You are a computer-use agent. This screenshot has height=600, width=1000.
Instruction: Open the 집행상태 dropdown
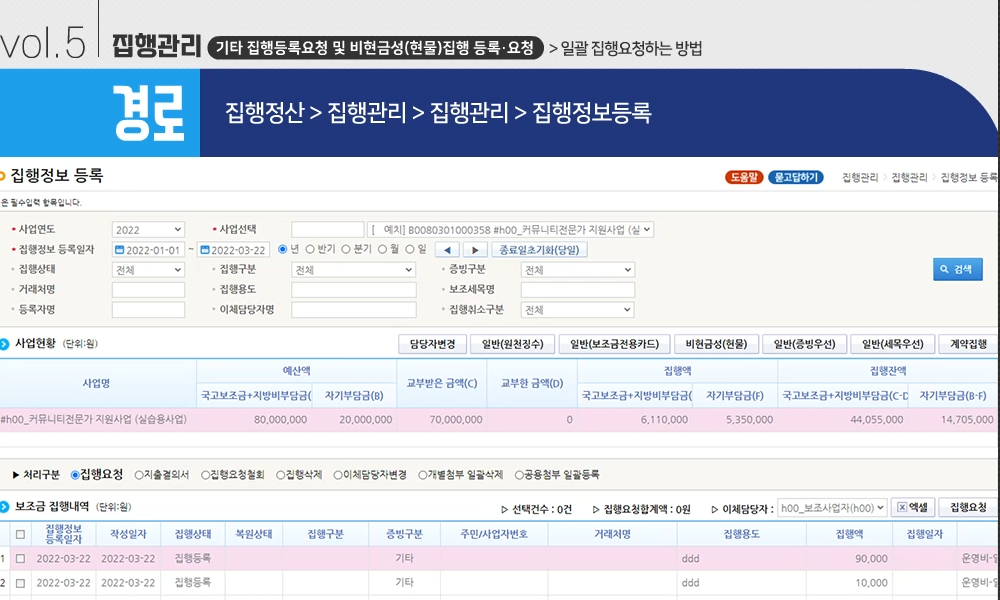[x=148, y=270]
